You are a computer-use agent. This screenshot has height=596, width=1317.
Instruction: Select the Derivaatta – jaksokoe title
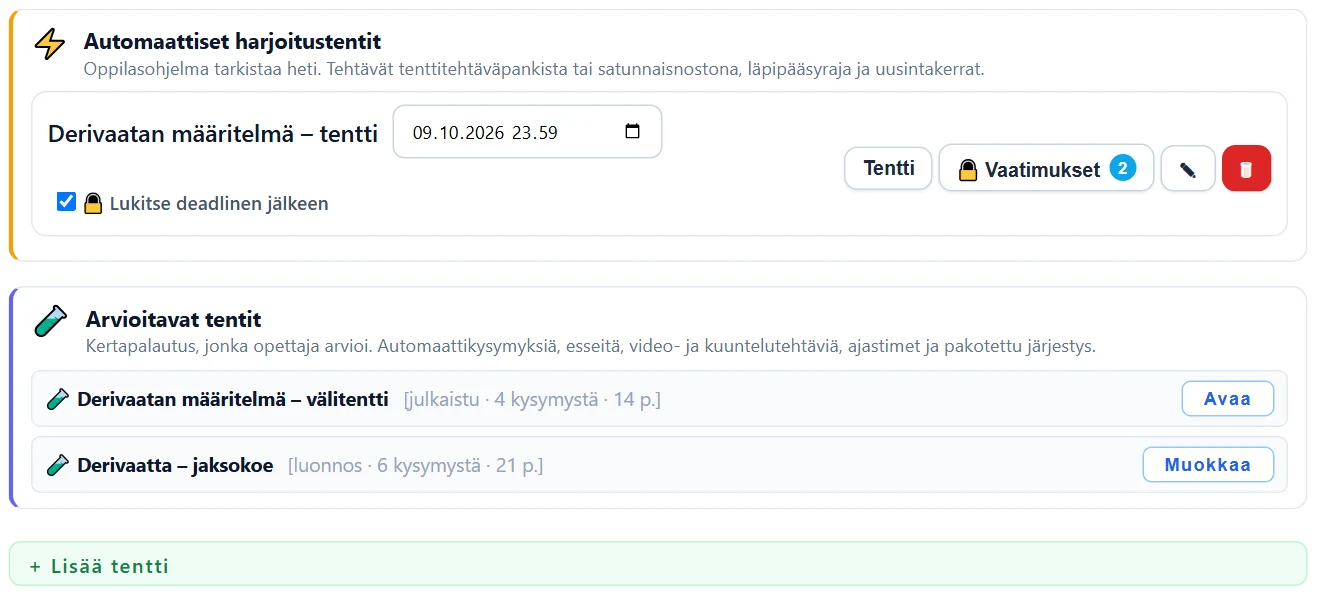[175, 465]
